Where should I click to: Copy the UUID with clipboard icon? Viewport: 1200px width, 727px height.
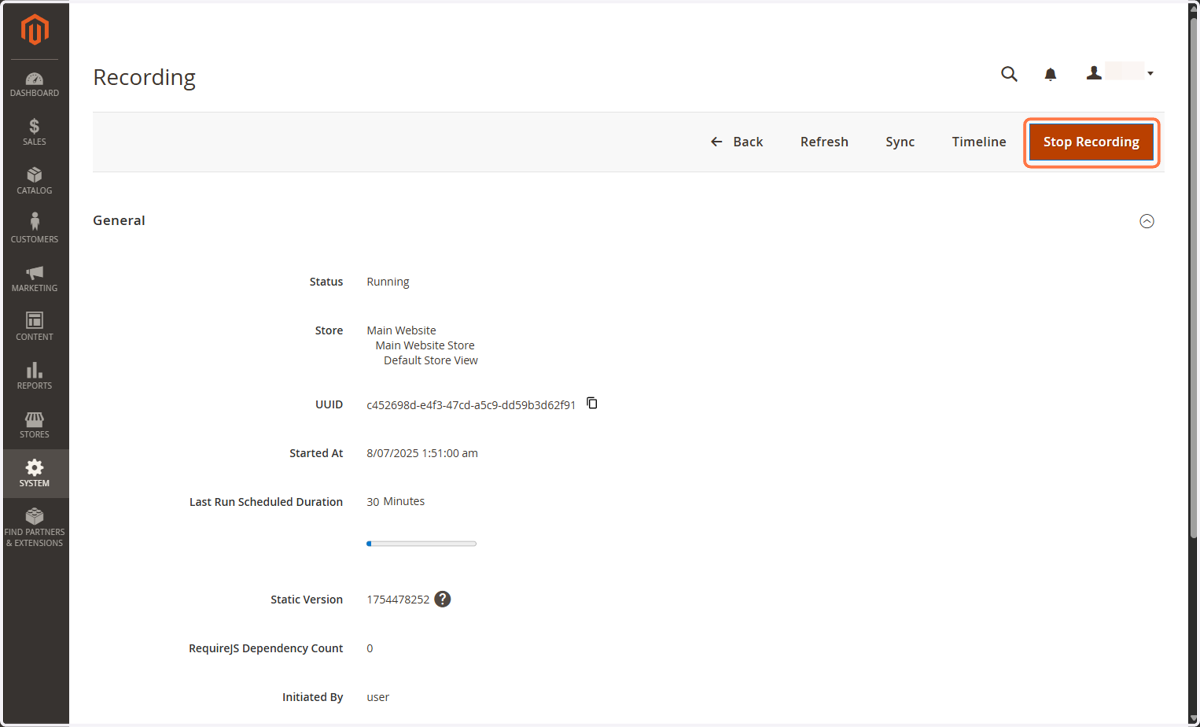592,403
